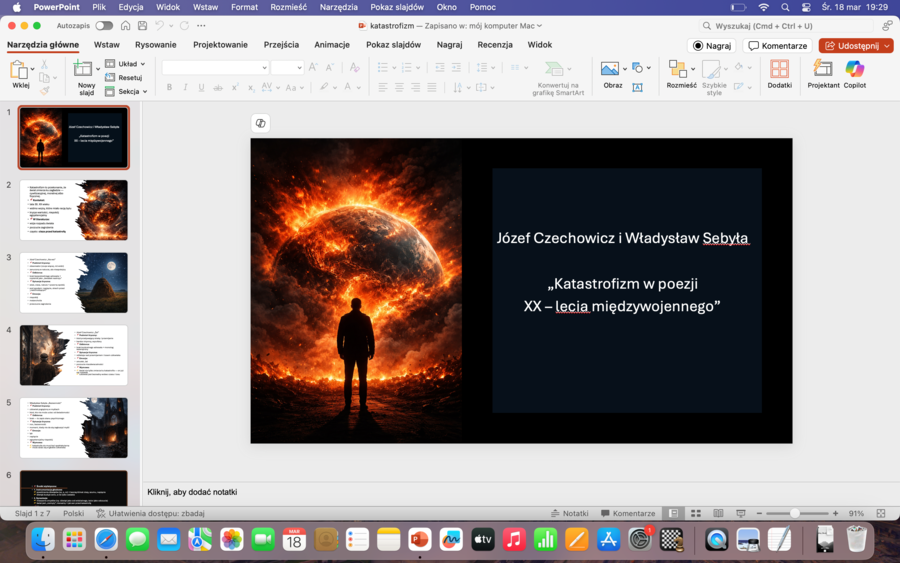Click the Nagraj button
The height and width of the screenshot is (563, 900).
pos(711,46)
